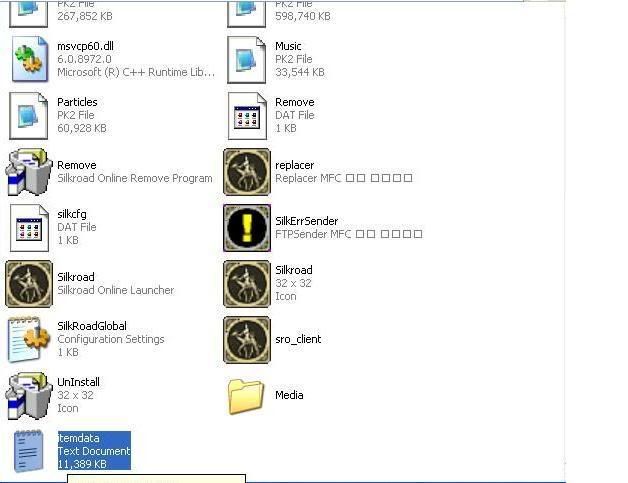This screenshot has height=483, width=628.
Task: Click the Silkroad Online Launcher description text
Action: [x=116, y=290]
